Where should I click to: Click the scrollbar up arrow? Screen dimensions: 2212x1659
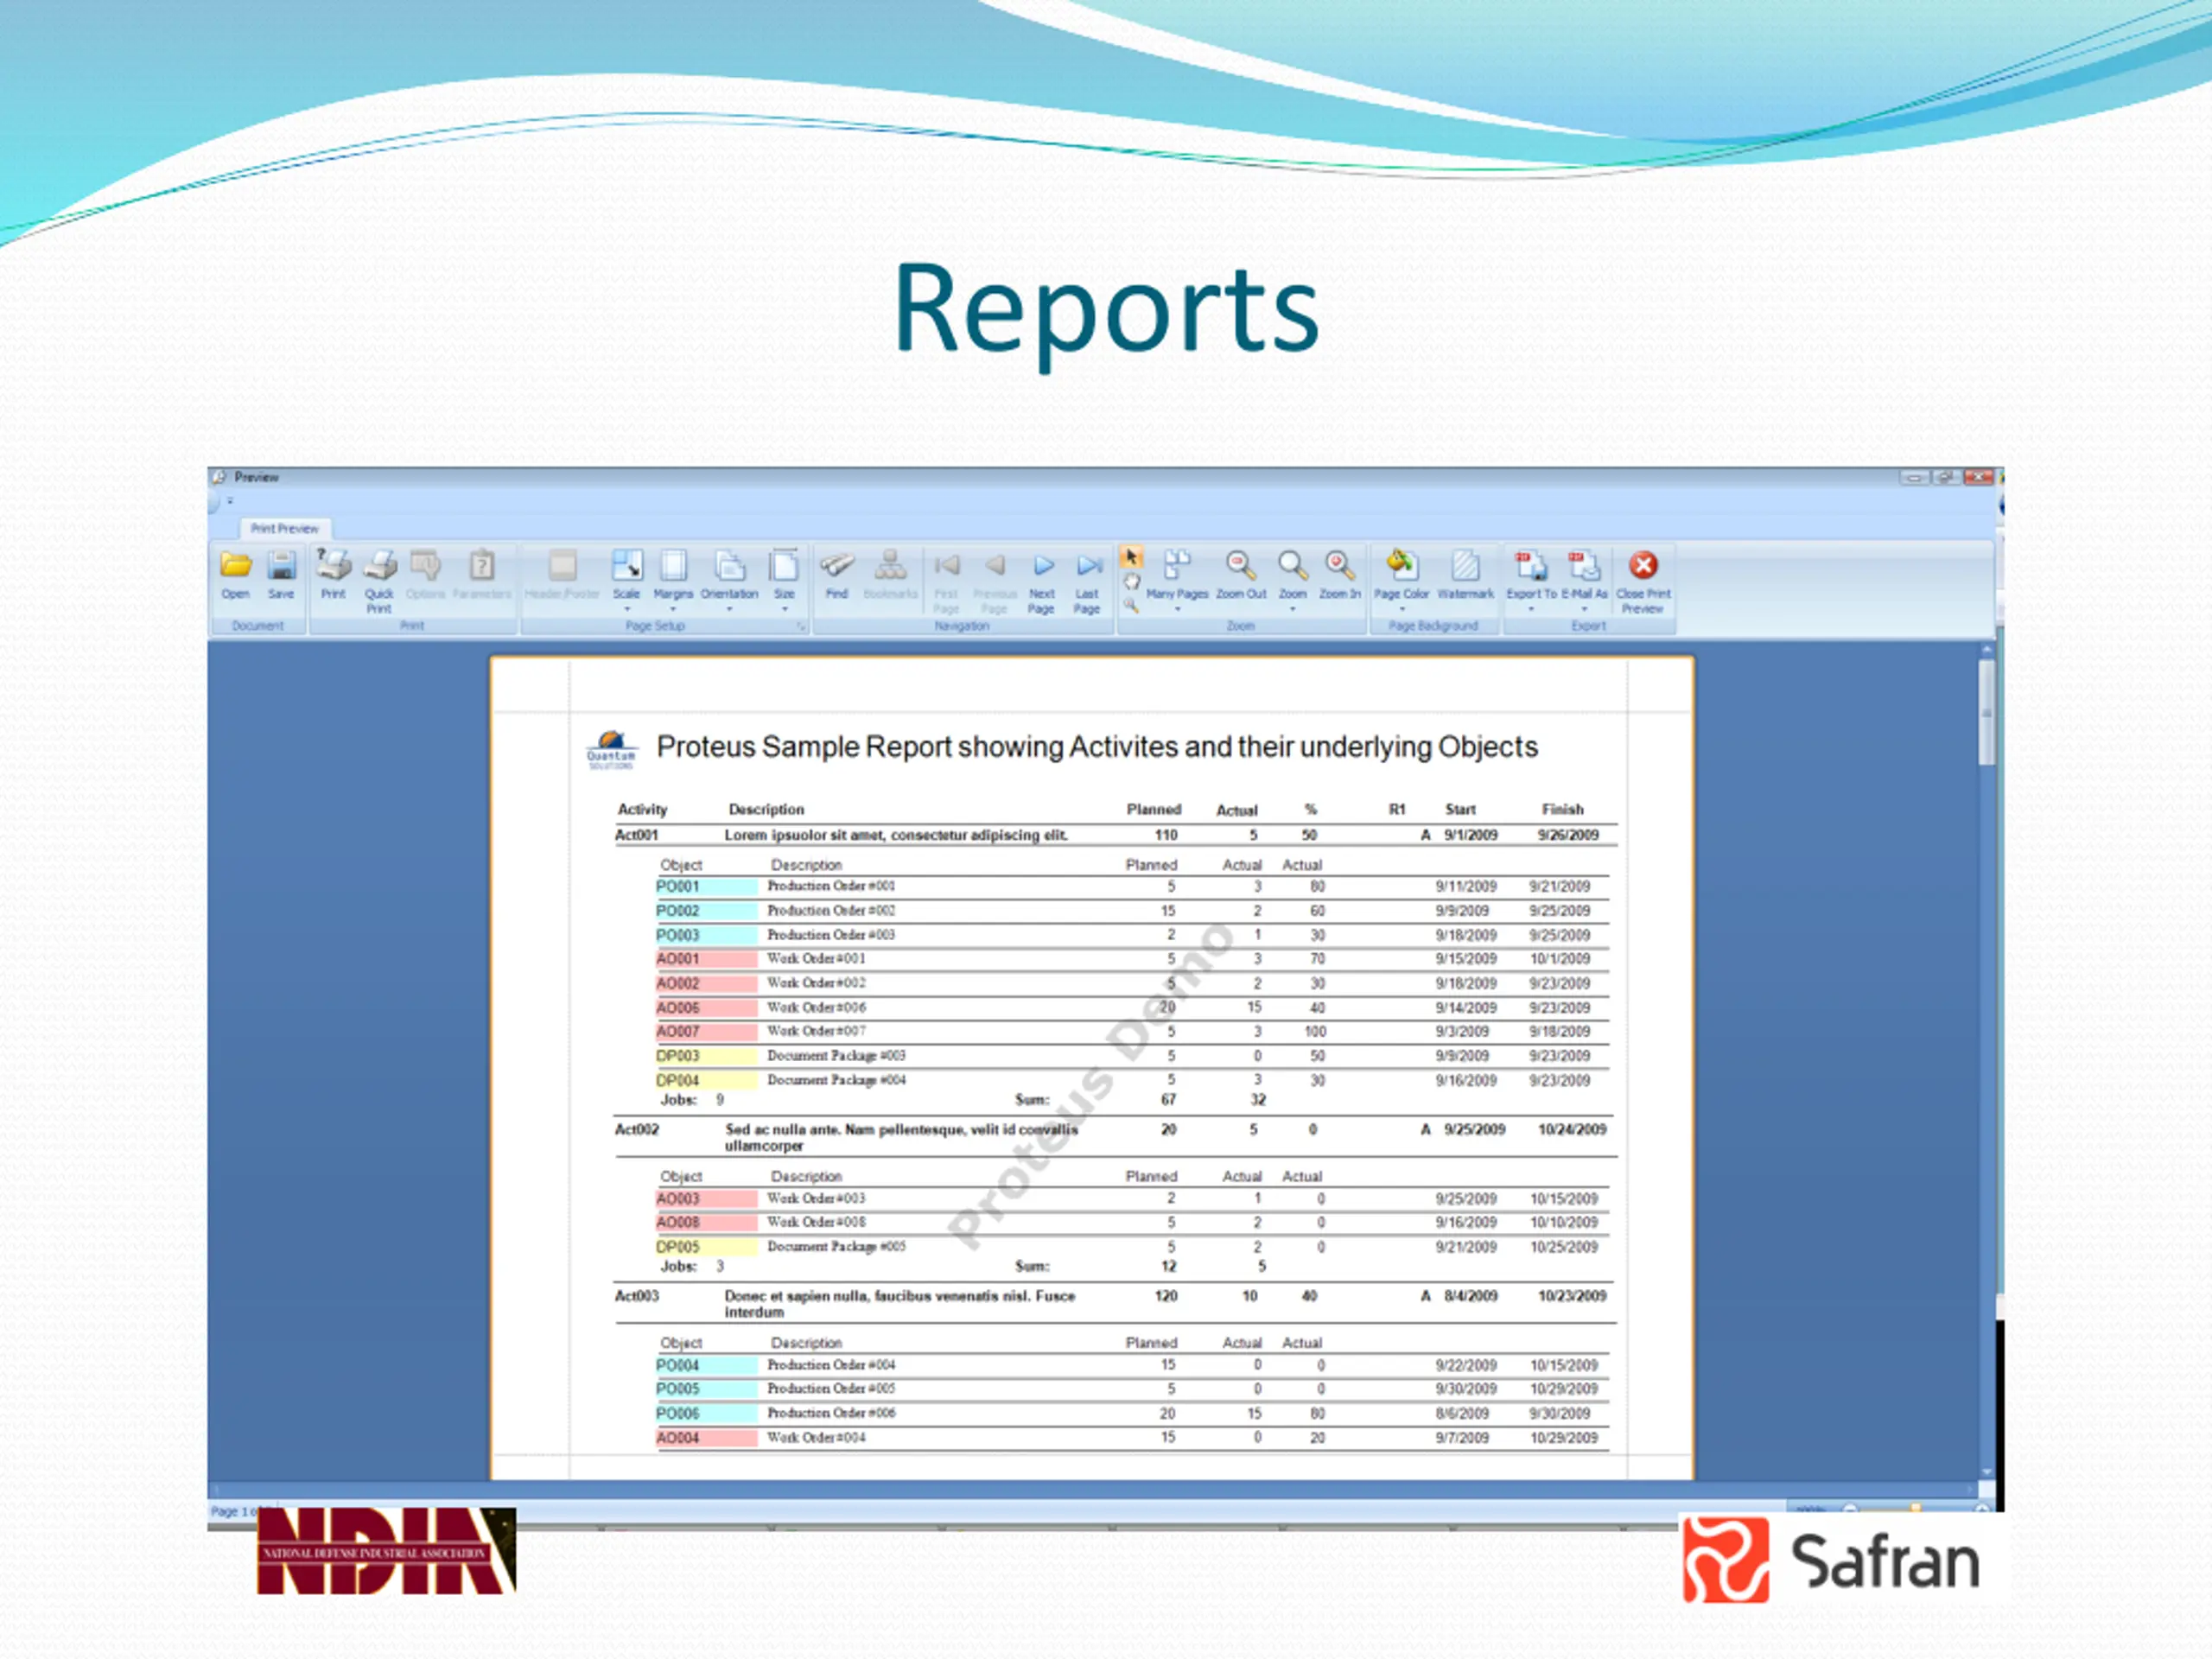[x=1986, y=650]
